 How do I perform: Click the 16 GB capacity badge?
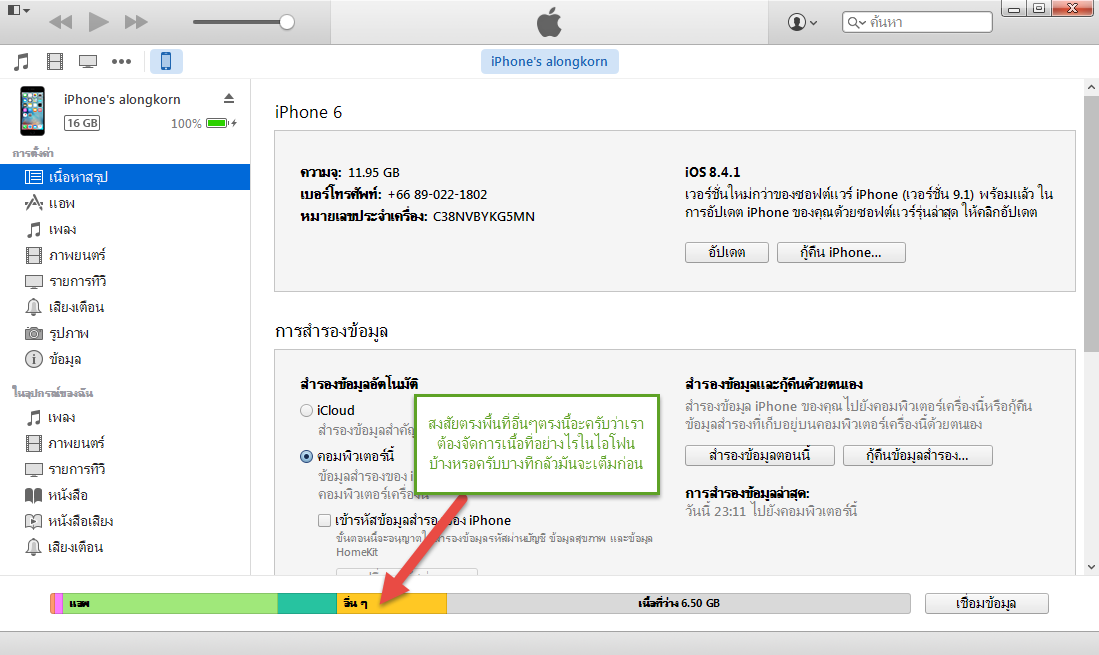82,123
